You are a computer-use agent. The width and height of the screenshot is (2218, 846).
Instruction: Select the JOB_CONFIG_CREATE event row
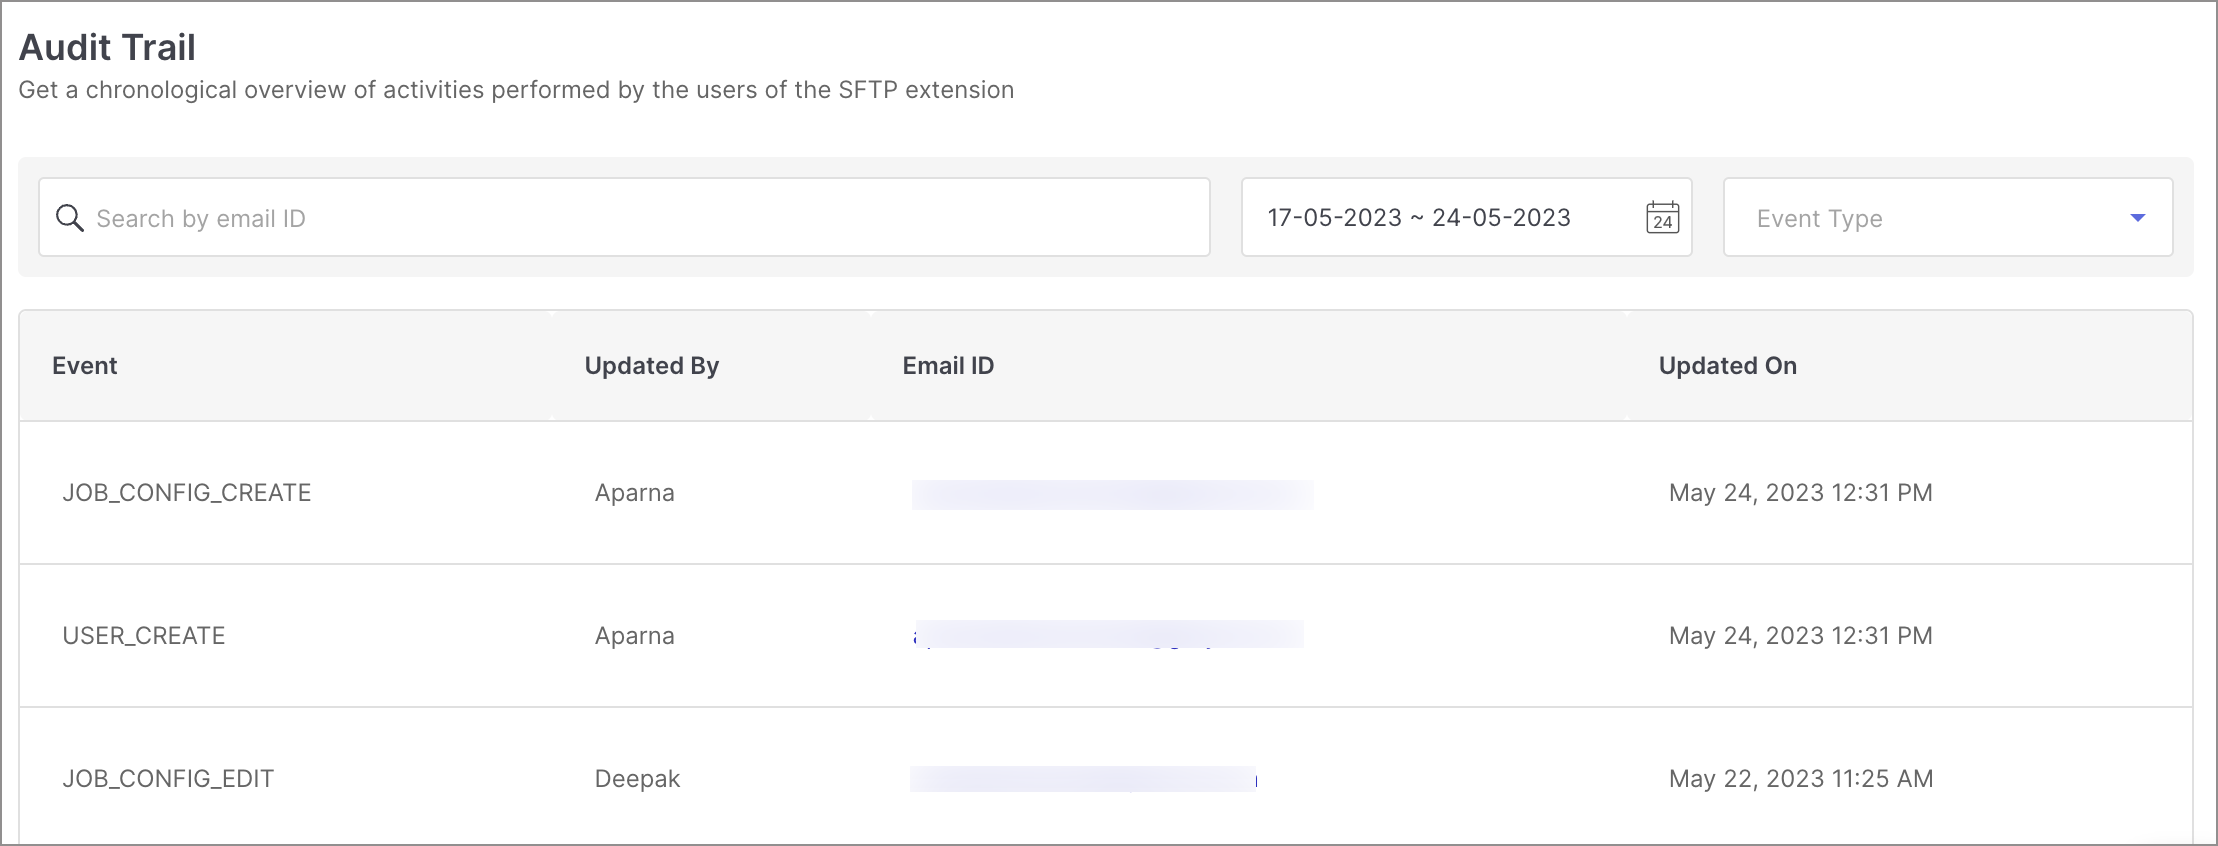coord(1106,493)
